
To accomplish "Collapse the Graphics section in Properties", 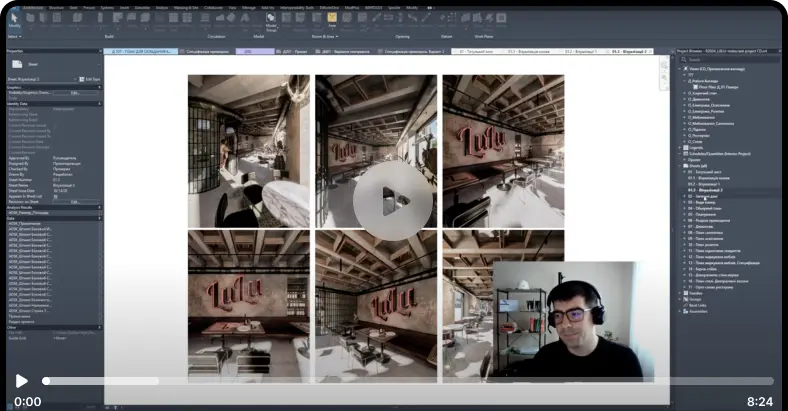I will point(99,87).
